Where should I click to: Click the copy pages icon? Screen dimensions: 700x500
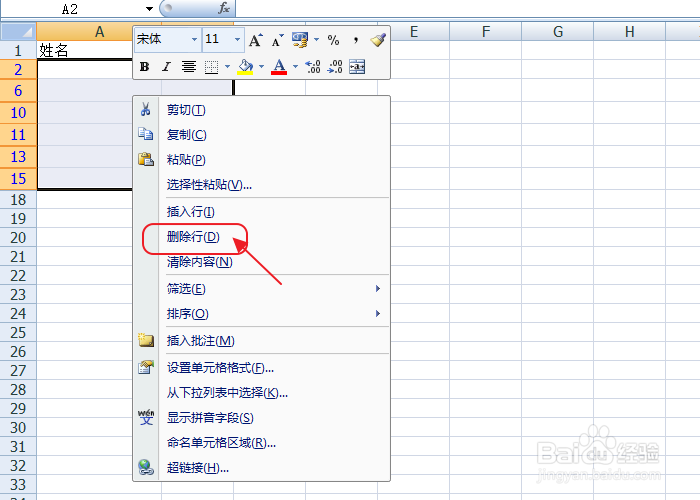(146, 134)
